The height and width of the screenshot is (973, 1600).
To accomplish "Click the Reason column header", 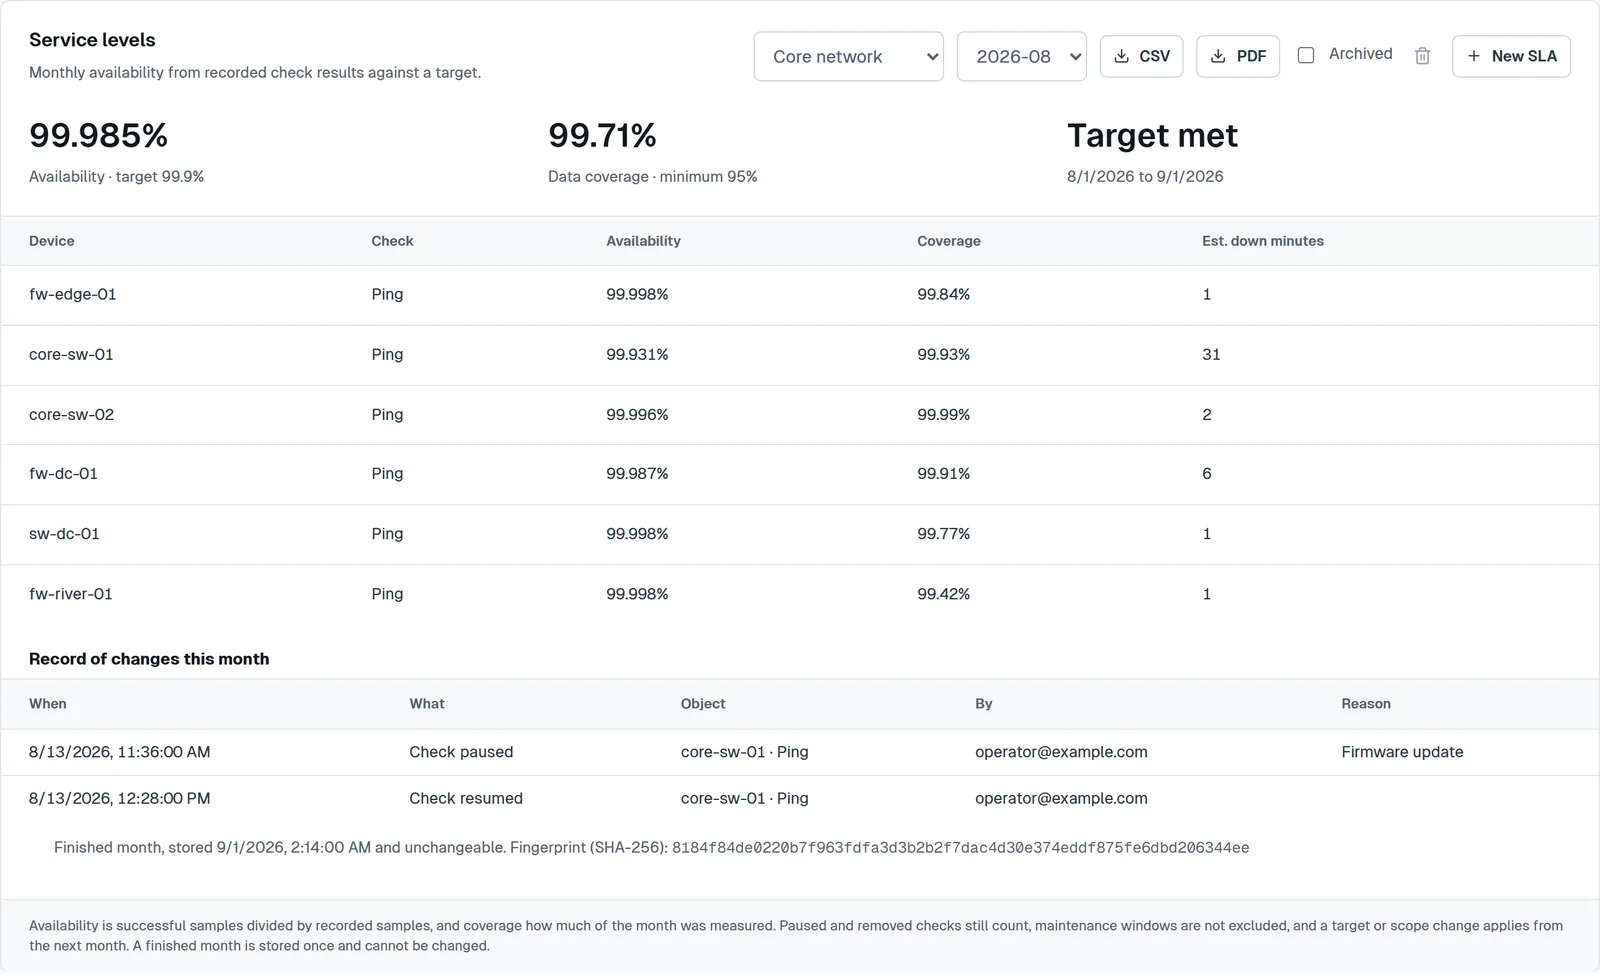I will (1366, 704).
